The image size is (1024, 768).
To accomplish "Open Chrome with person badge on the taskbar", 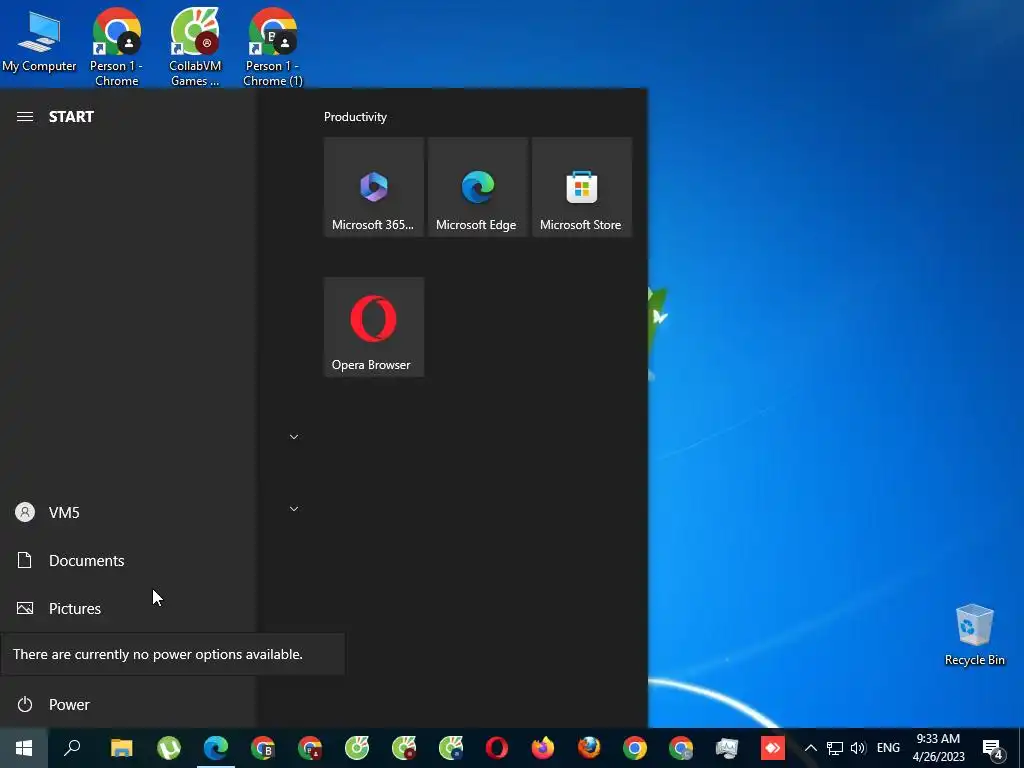I will click(x=310, y=748).
